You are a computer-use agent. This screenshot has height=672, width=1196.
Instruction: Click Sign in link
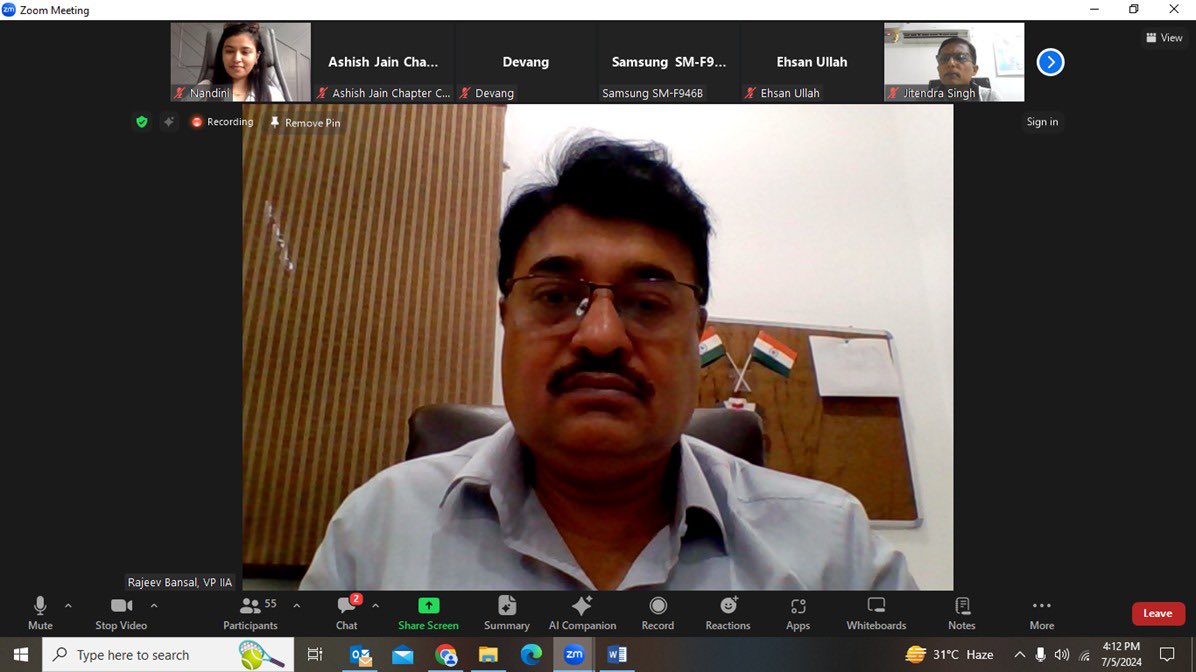[1042, 122]
